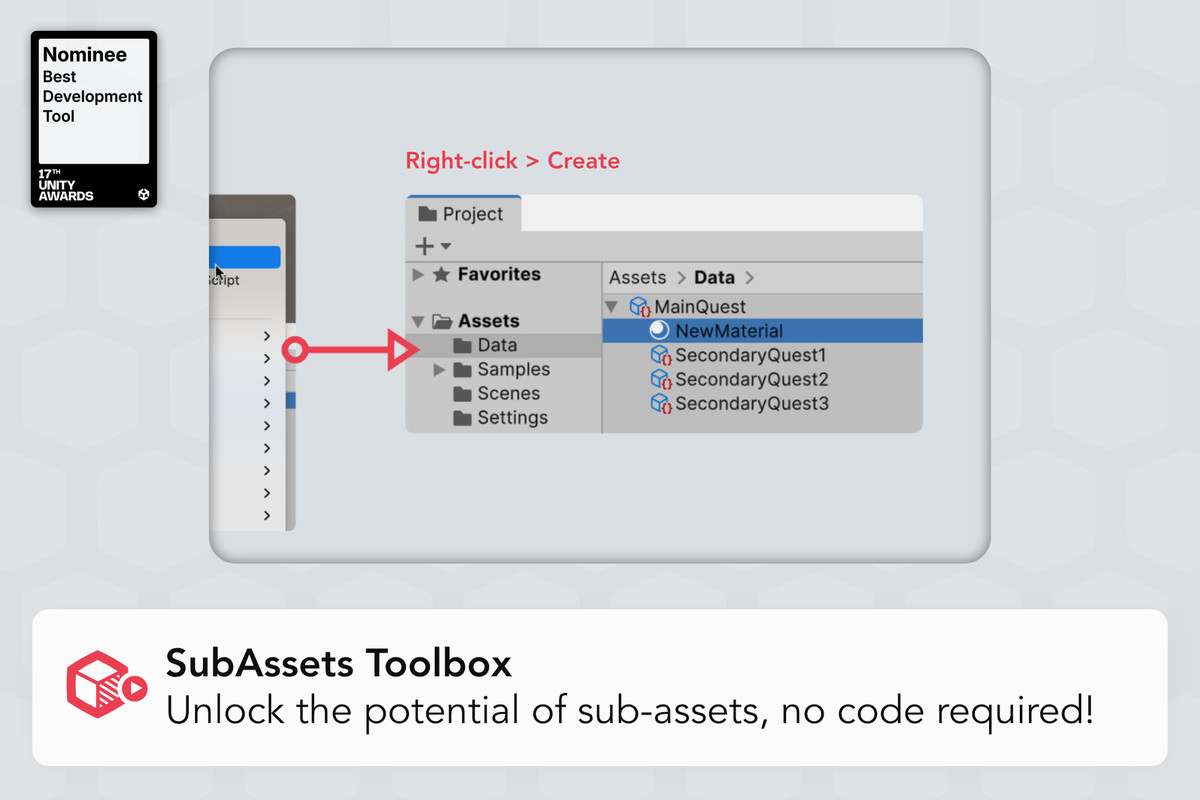Image resolution: width=1200 pixels, height=800 pixels.
Task: Click the Right-click > Create instruction text
Action: click(512, 160)
